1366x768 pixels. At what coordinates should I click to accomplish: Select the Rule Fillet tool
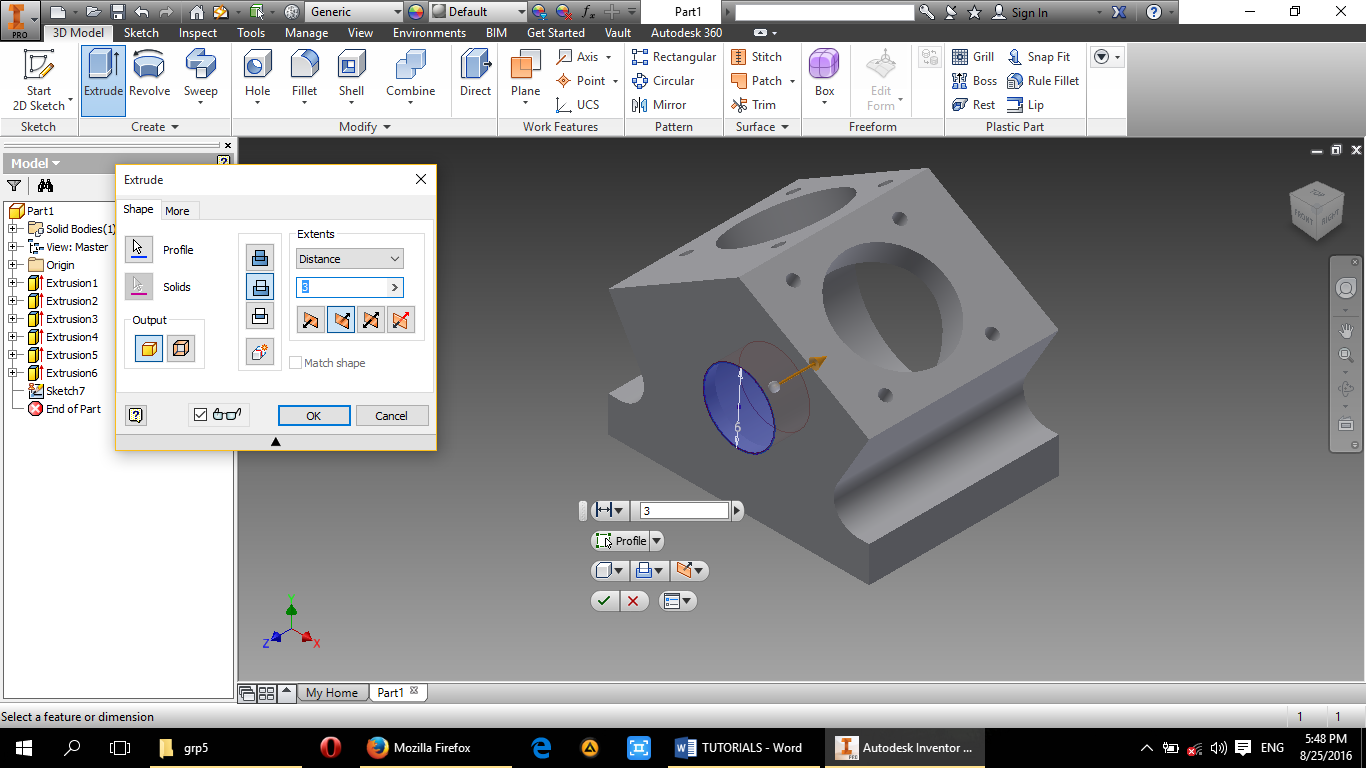tap(1043, 81)
